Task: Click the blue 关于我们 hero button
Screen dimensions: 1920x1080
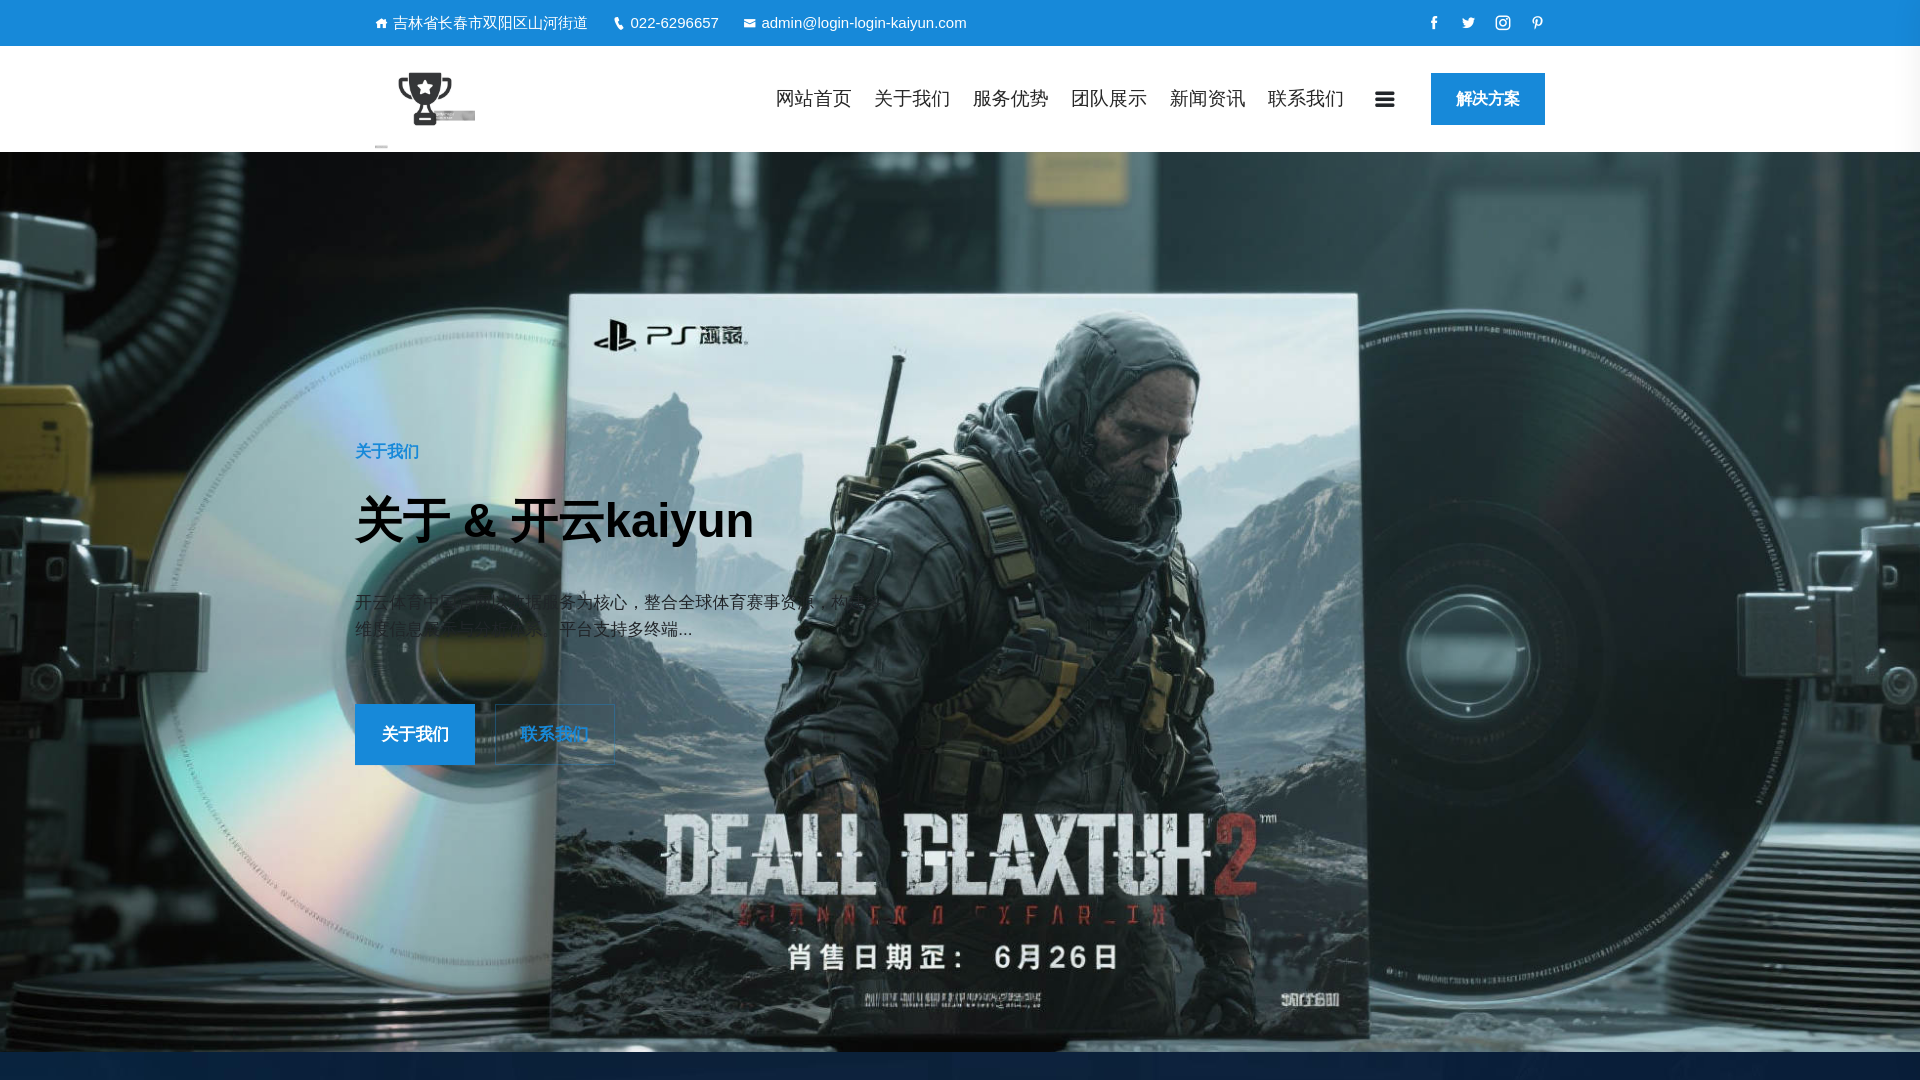Action: tap(415, 735)
